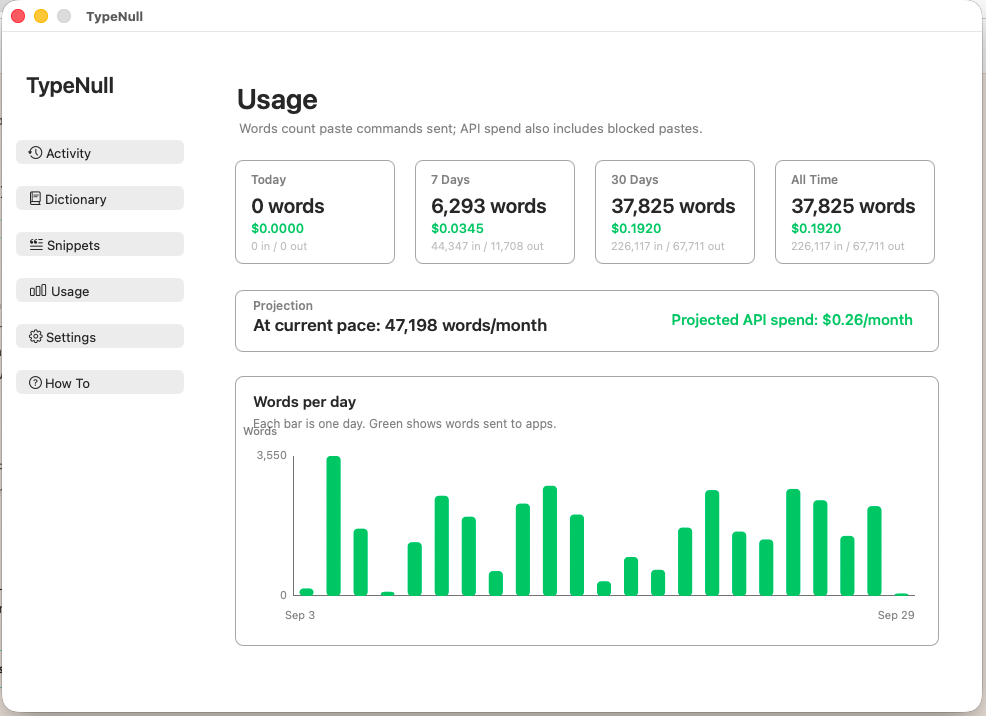Screen dimensions: 986x716
Task: Click the Settings gear icon
Action: pos(36,336)
